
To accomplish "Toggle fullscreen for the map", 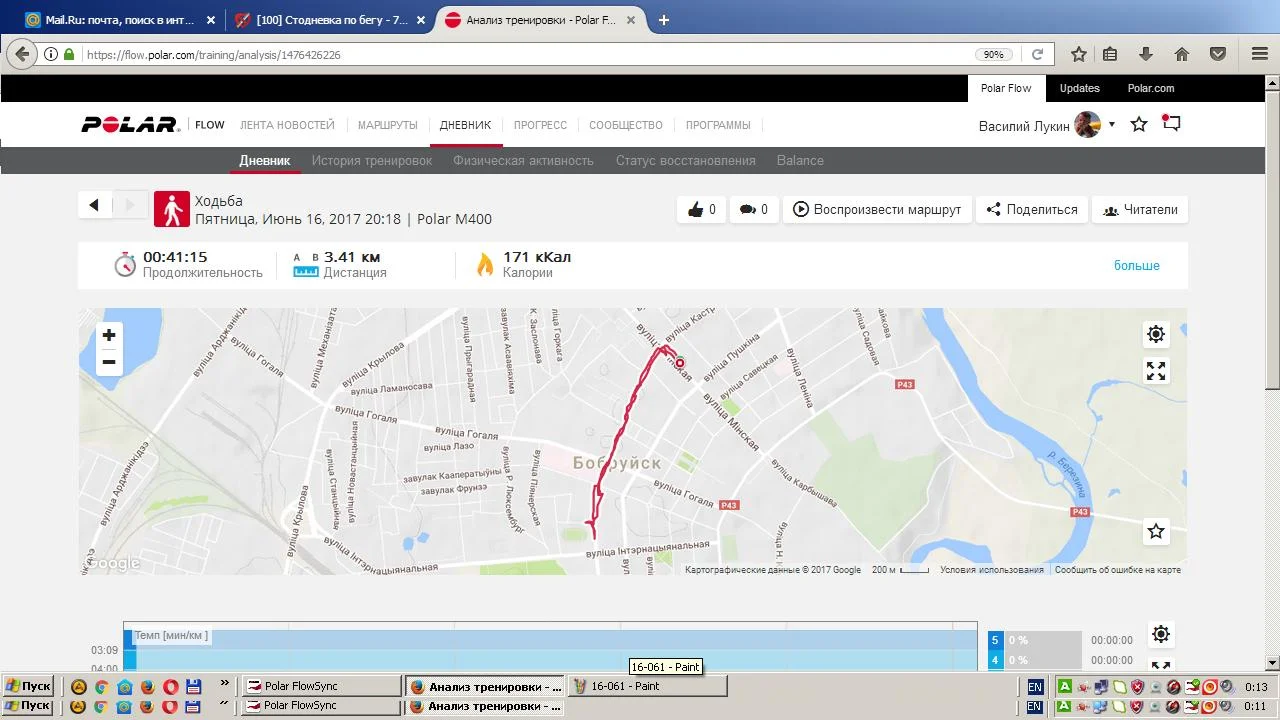I will (x=1156, y=371).
